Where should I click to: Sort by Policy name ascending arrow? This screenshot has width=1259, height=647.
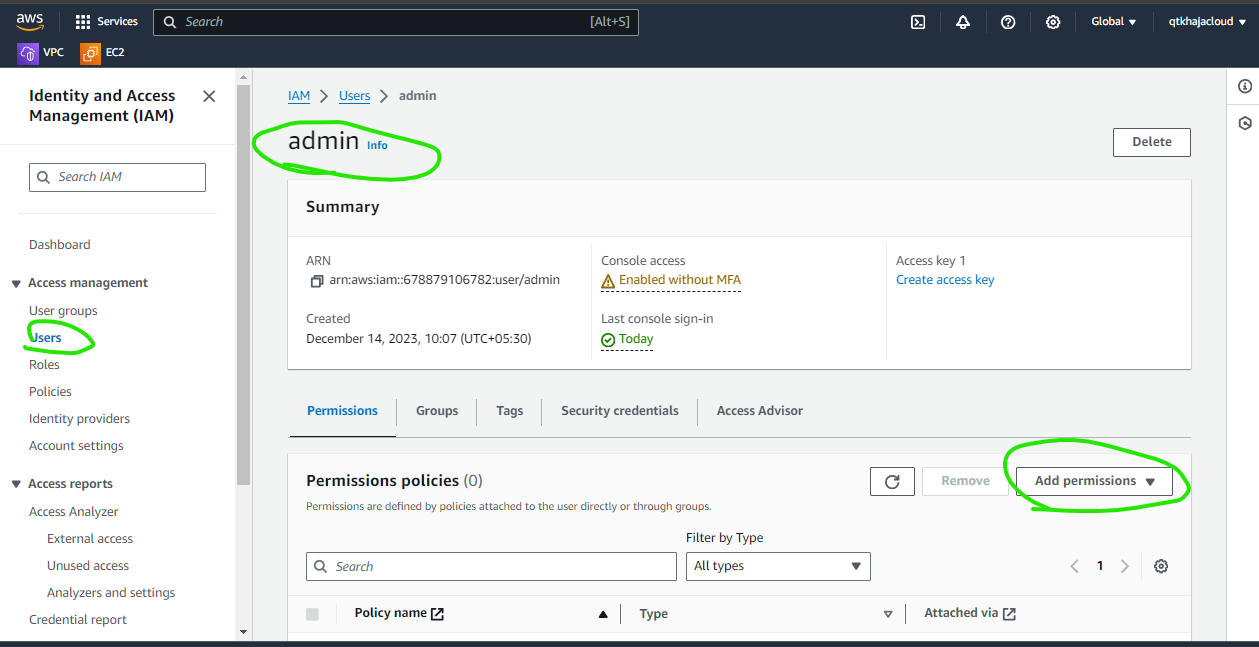pos(603,614)
